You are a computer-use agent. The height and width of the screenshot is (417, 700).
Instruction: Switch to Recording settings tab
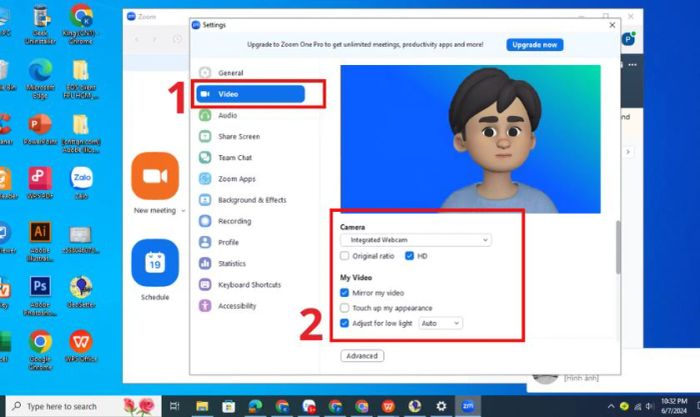(234, 221)
